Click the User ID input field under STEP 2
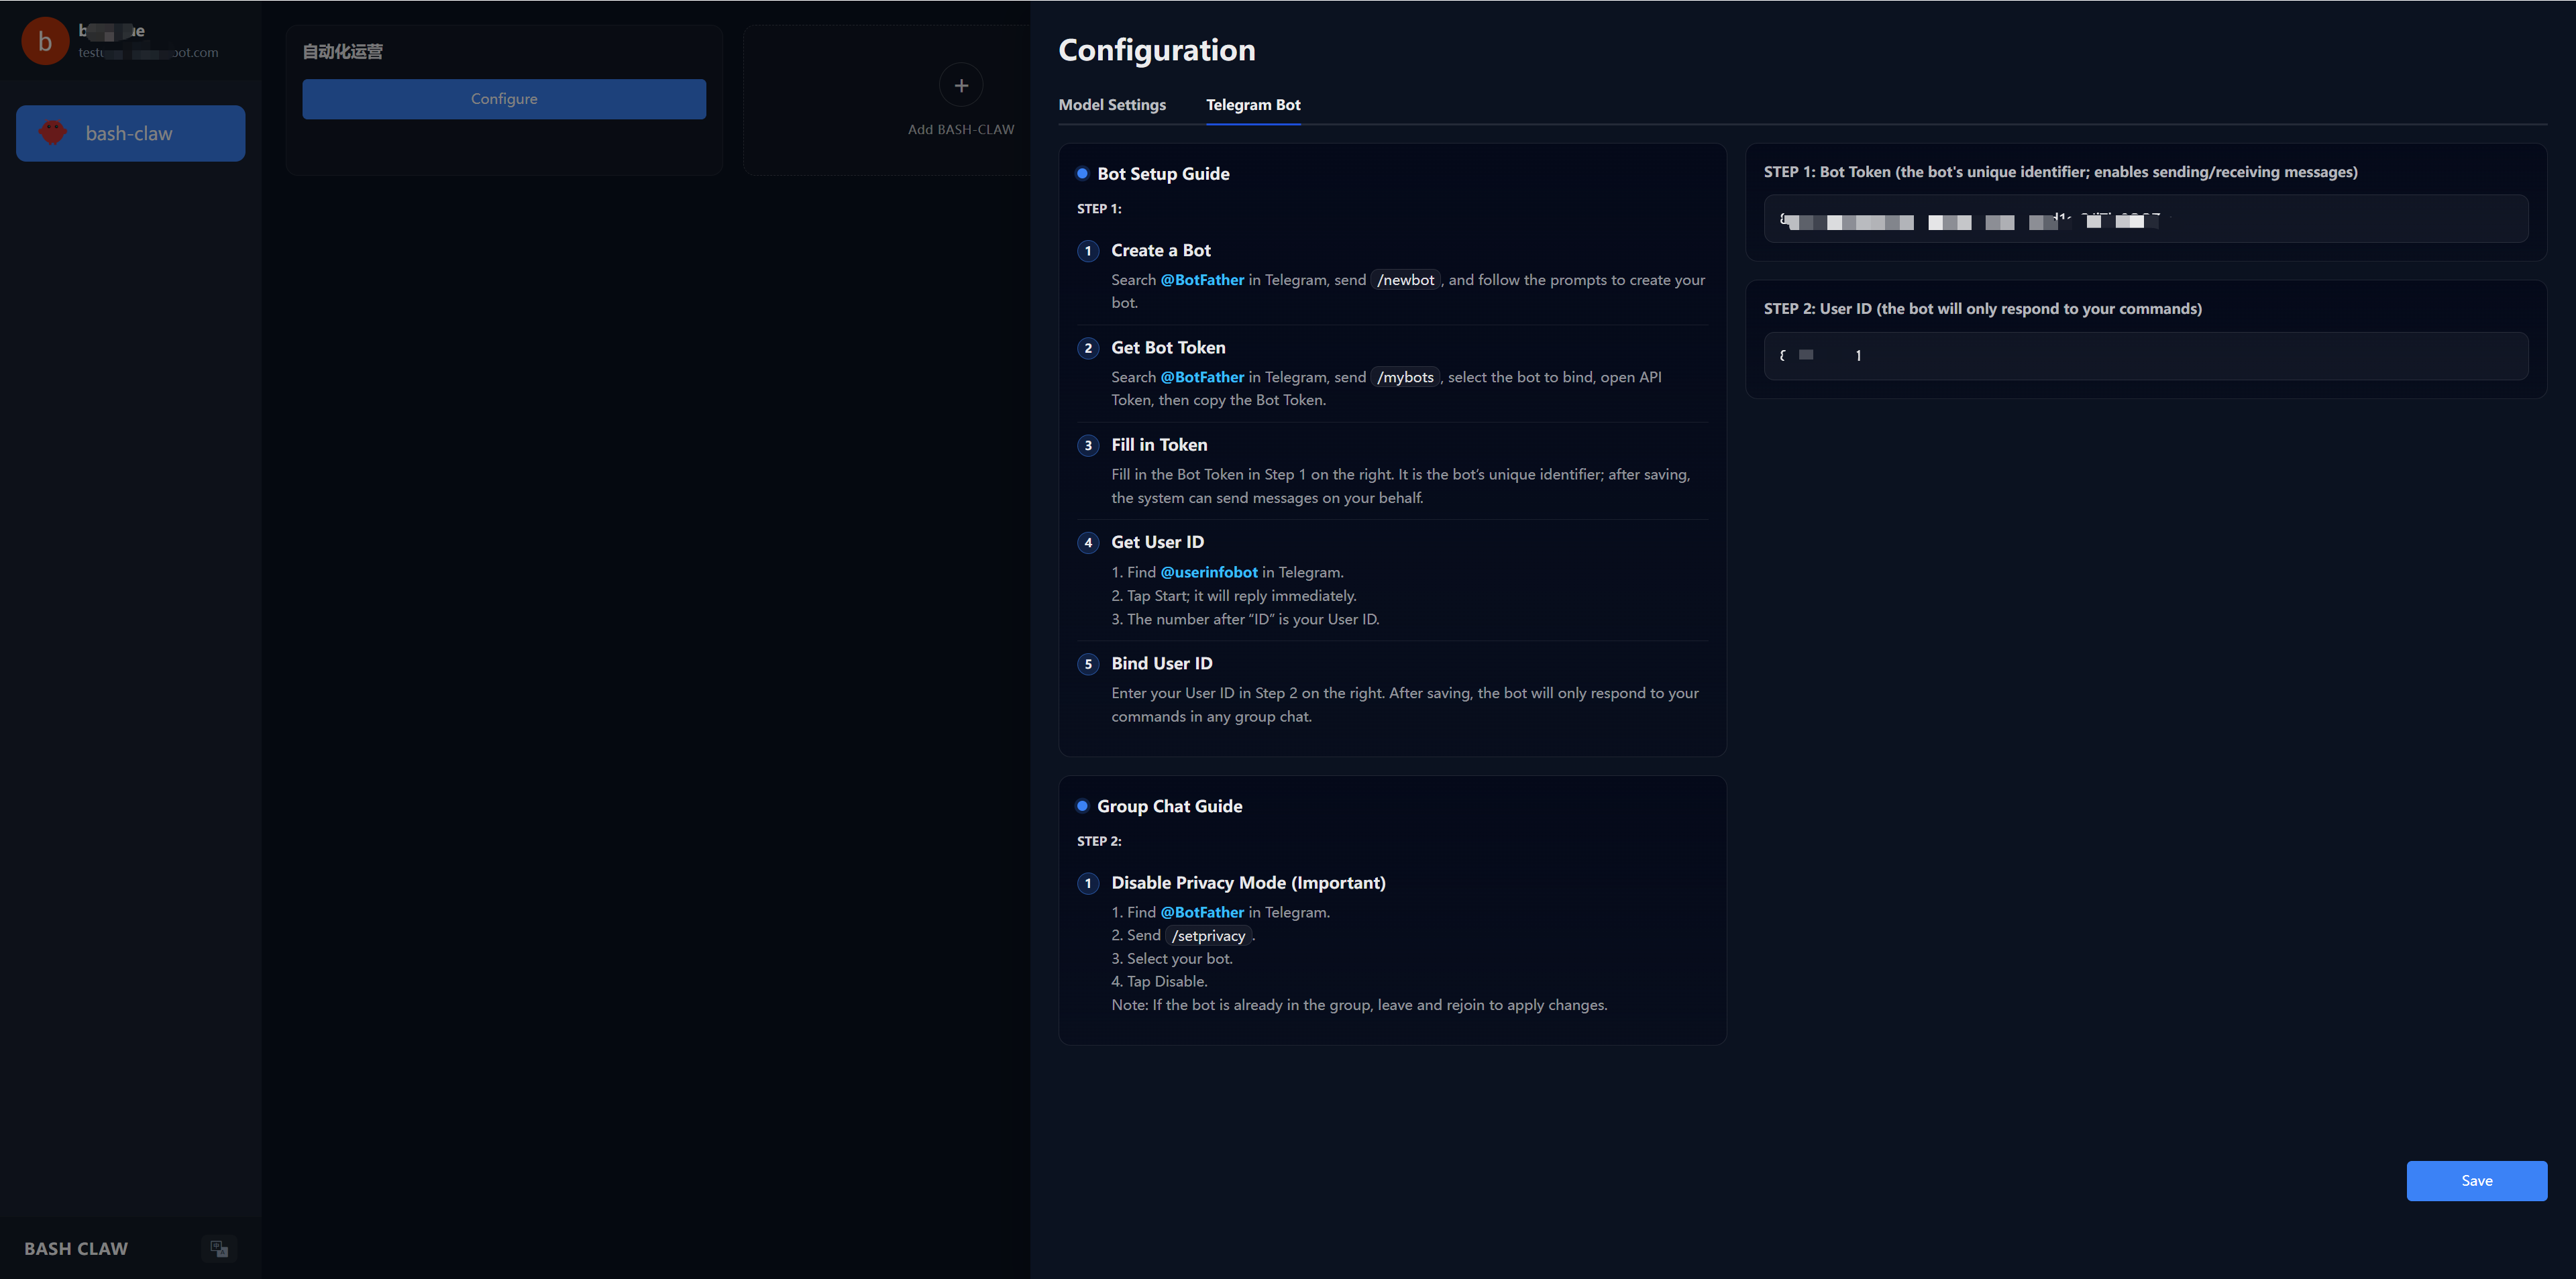This screenshot has width=2576, height=1279. point(2146,355)
